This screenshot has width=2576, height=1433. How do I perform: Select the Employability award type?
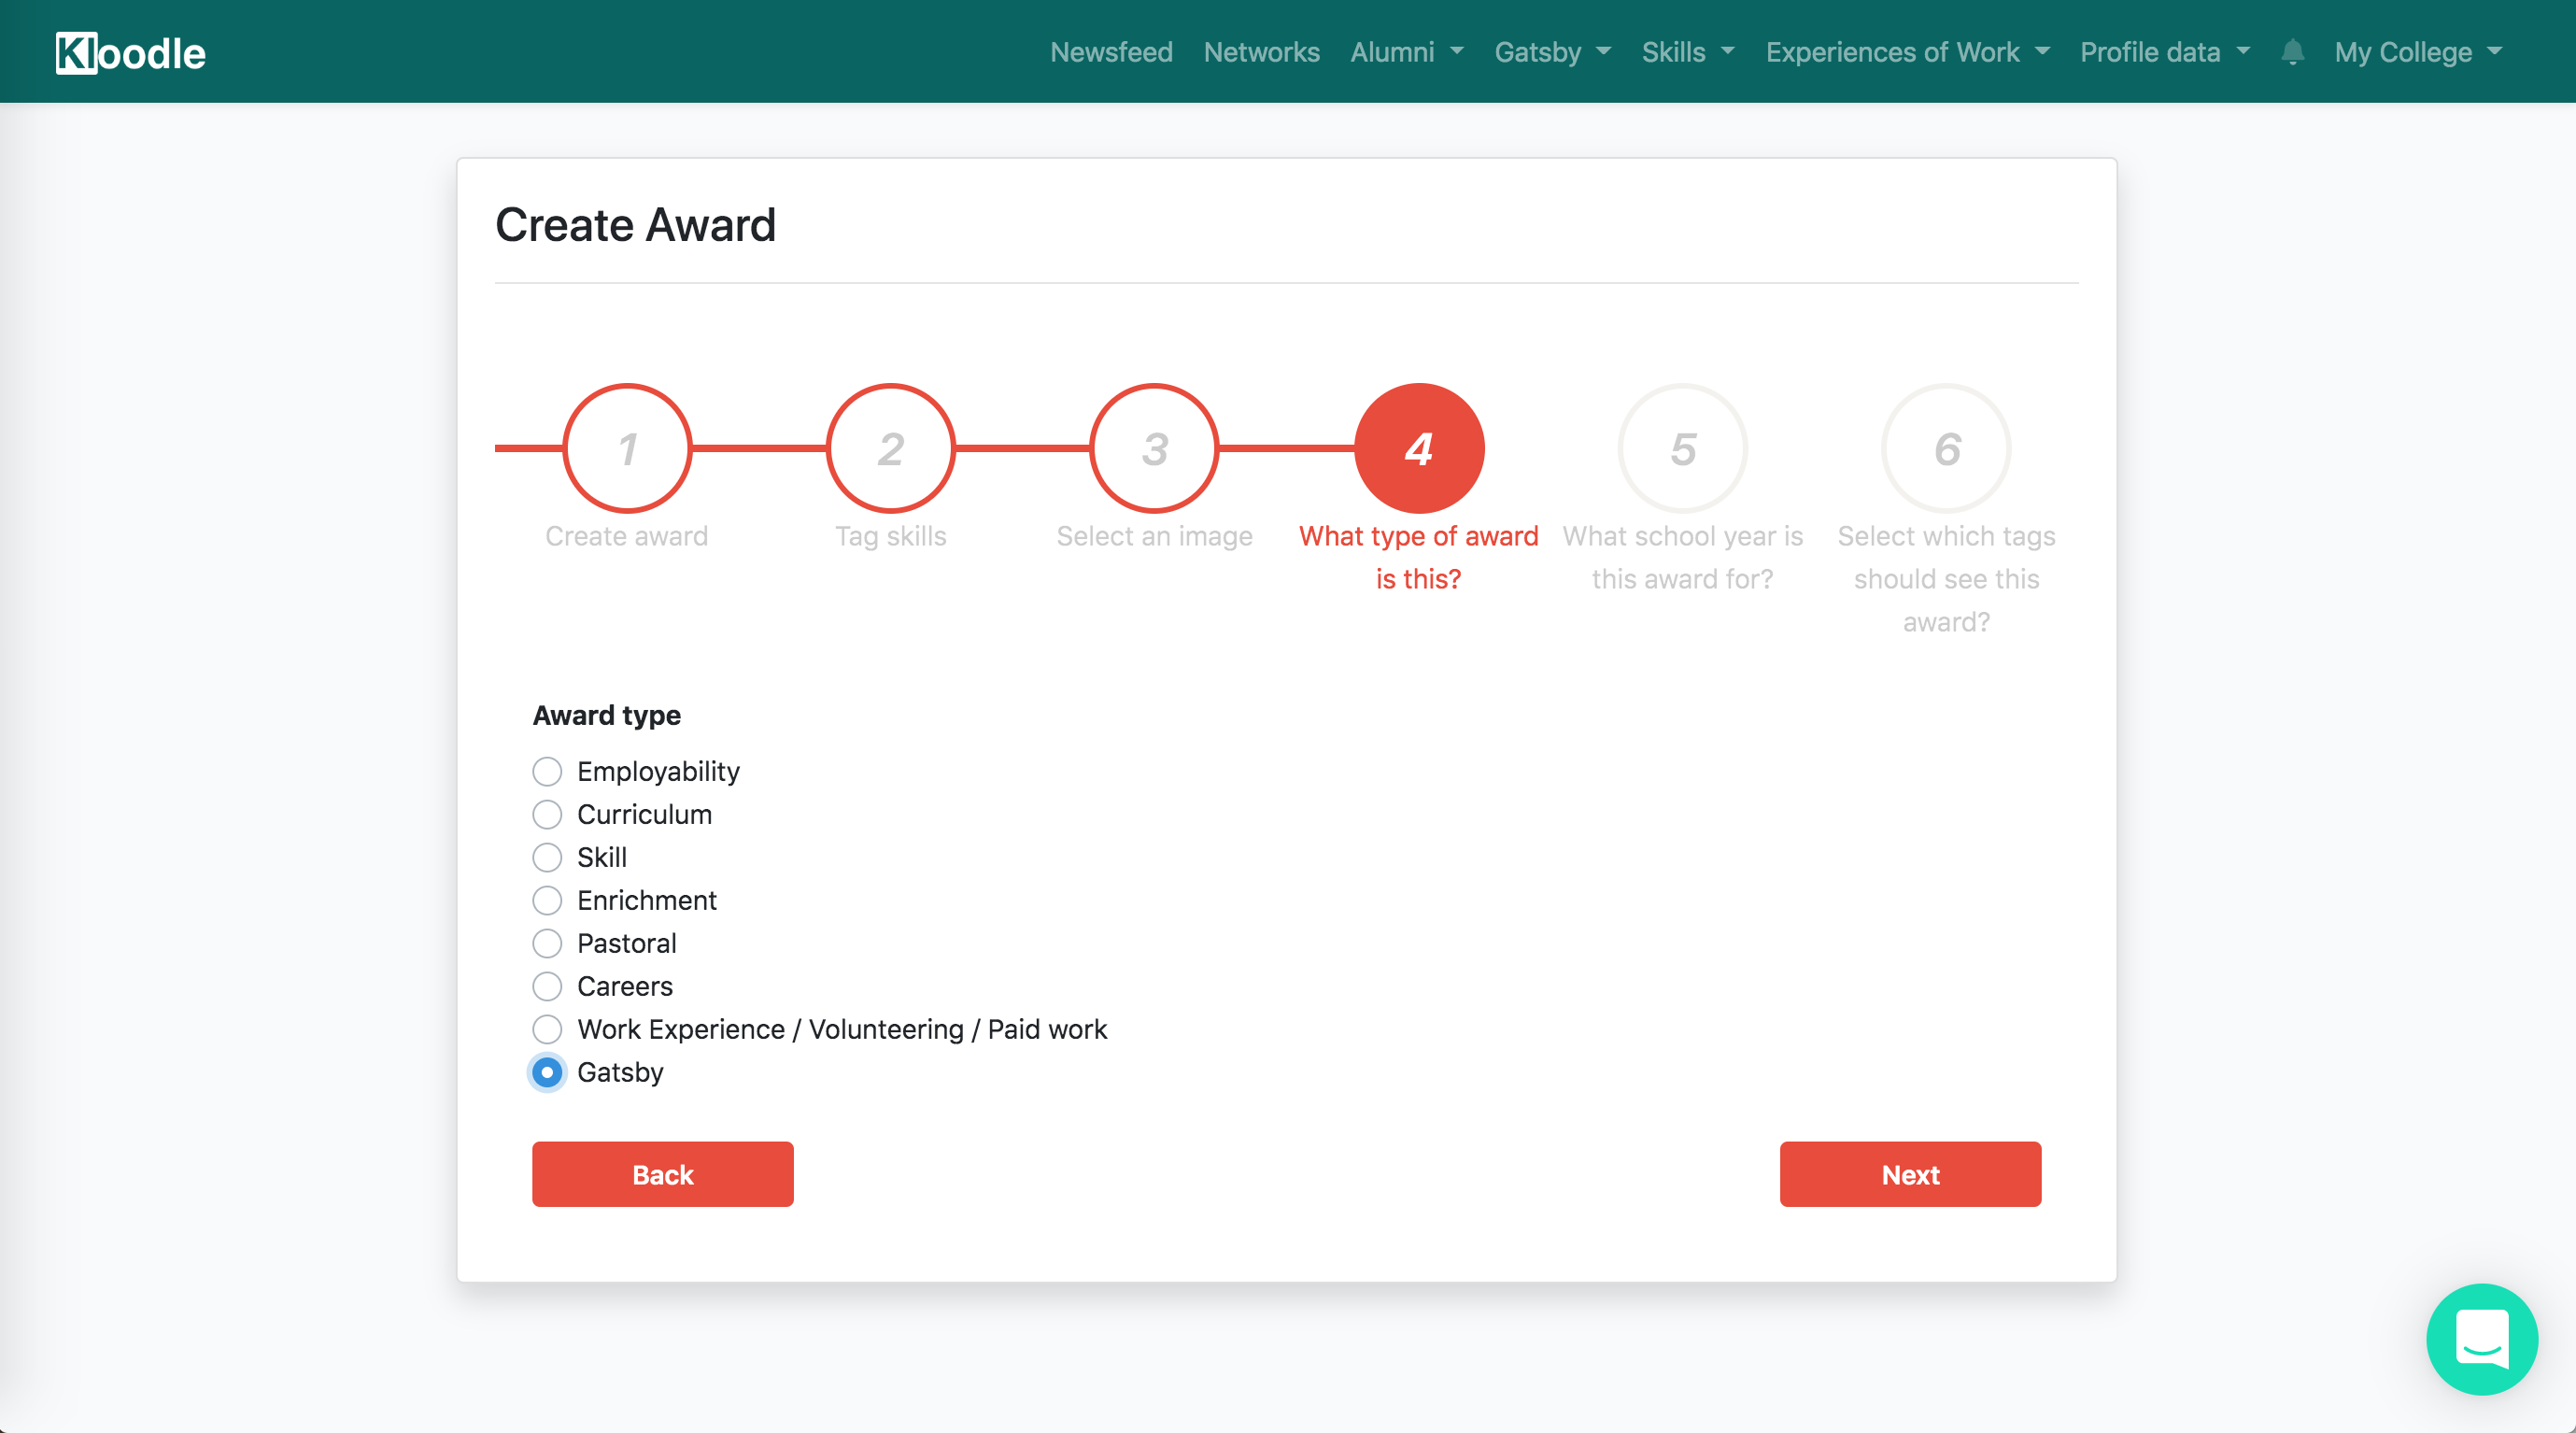(x=547, y=771)
